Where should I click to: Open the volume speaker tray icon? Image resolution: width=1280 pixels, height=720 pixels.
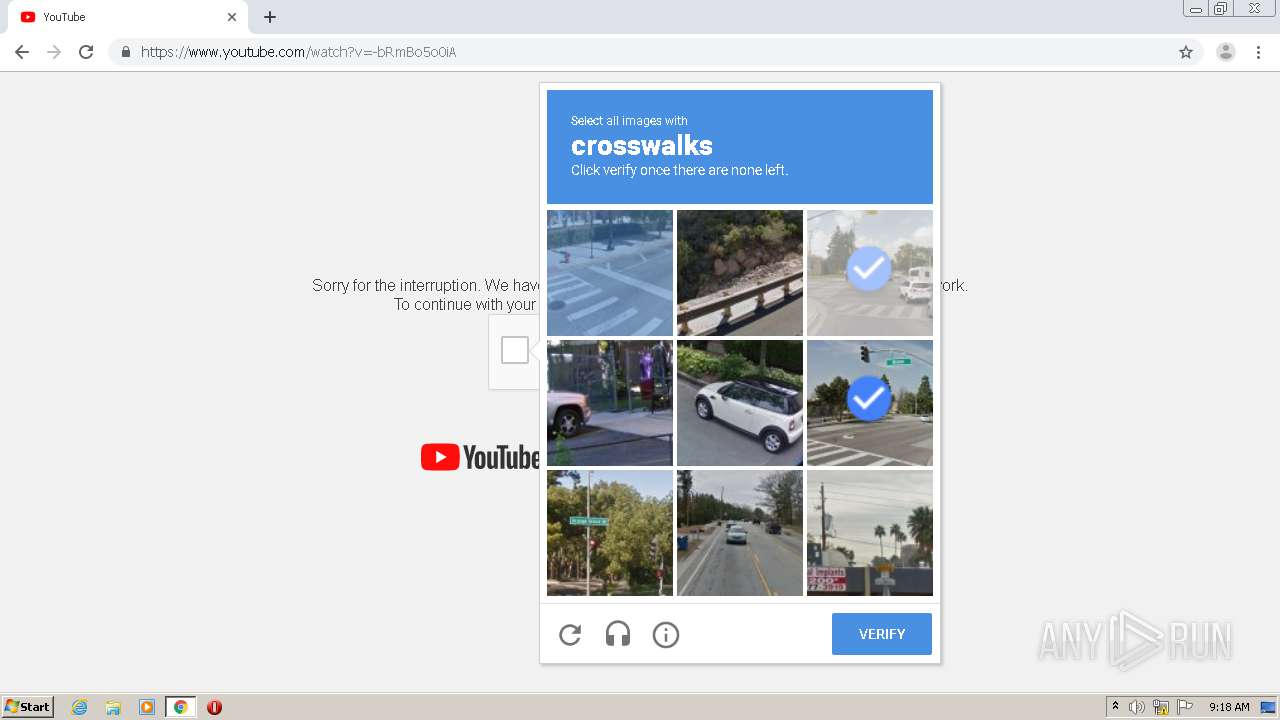click(x=1137, y=707)
